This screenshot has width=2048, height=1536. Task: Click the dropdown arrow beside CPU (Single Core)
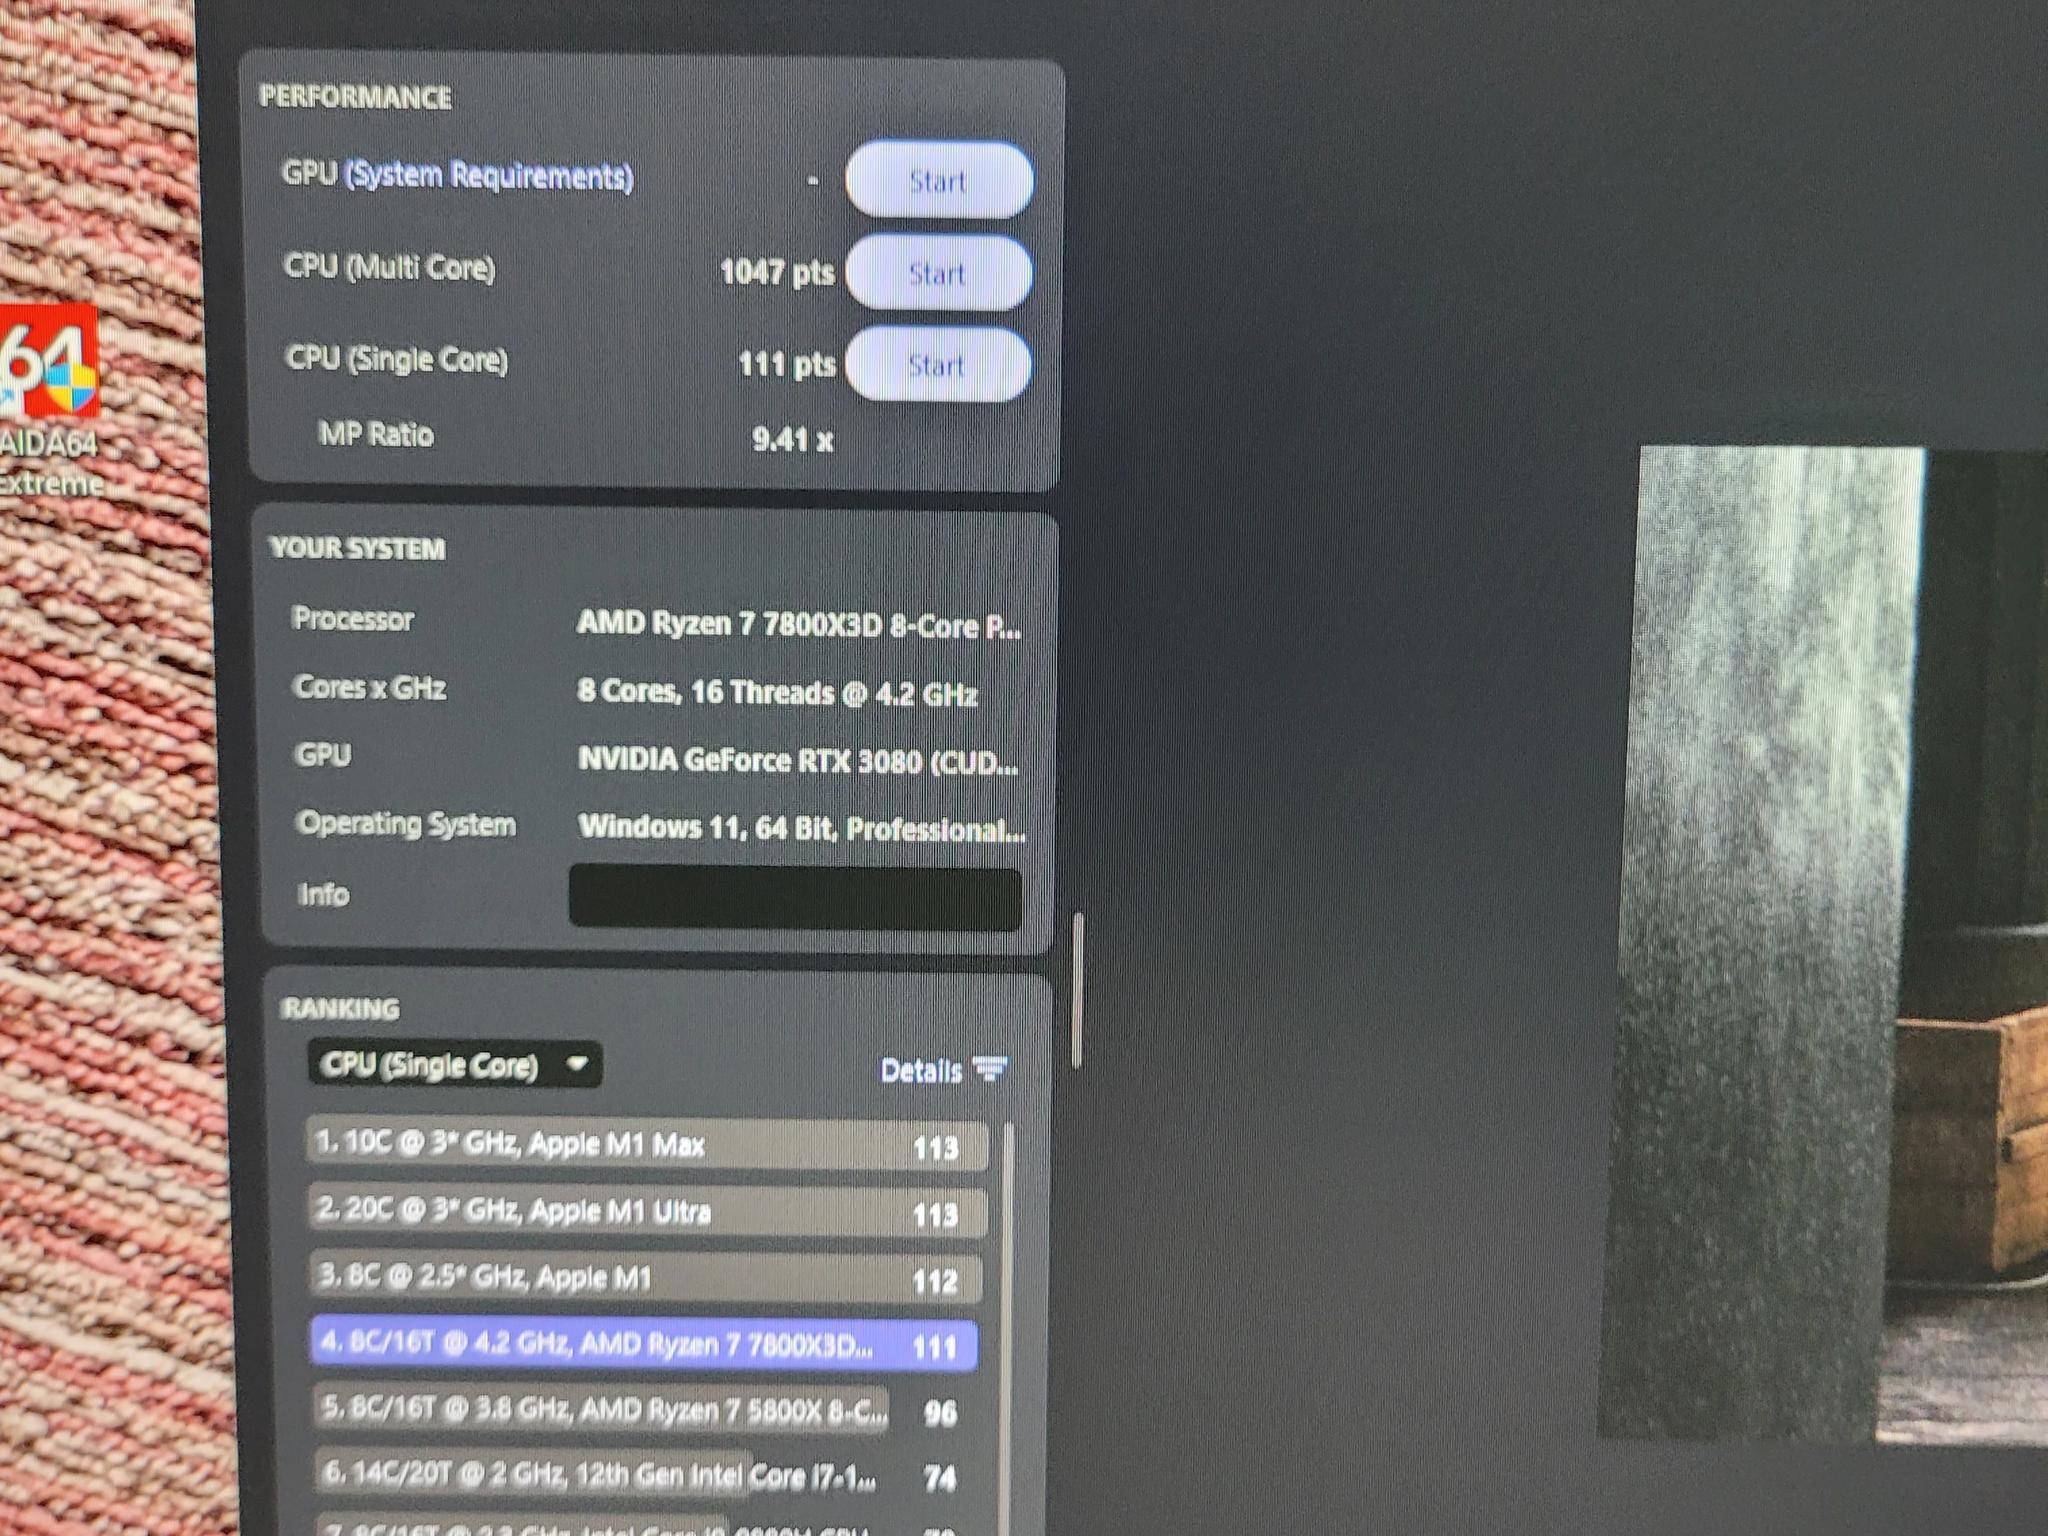click(577, 1063)
